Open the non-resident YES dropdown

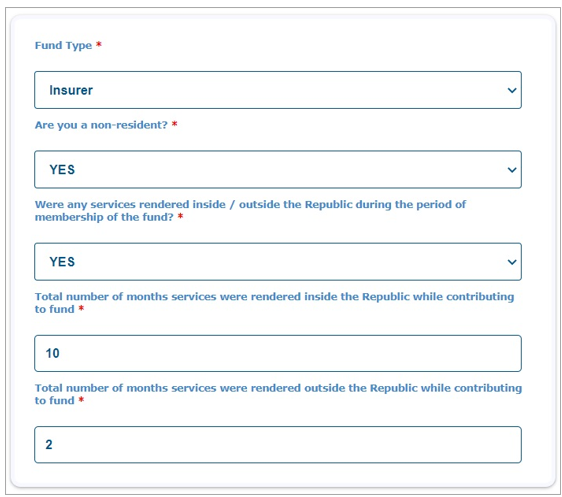pyautogui.click(x=278, y=169)
